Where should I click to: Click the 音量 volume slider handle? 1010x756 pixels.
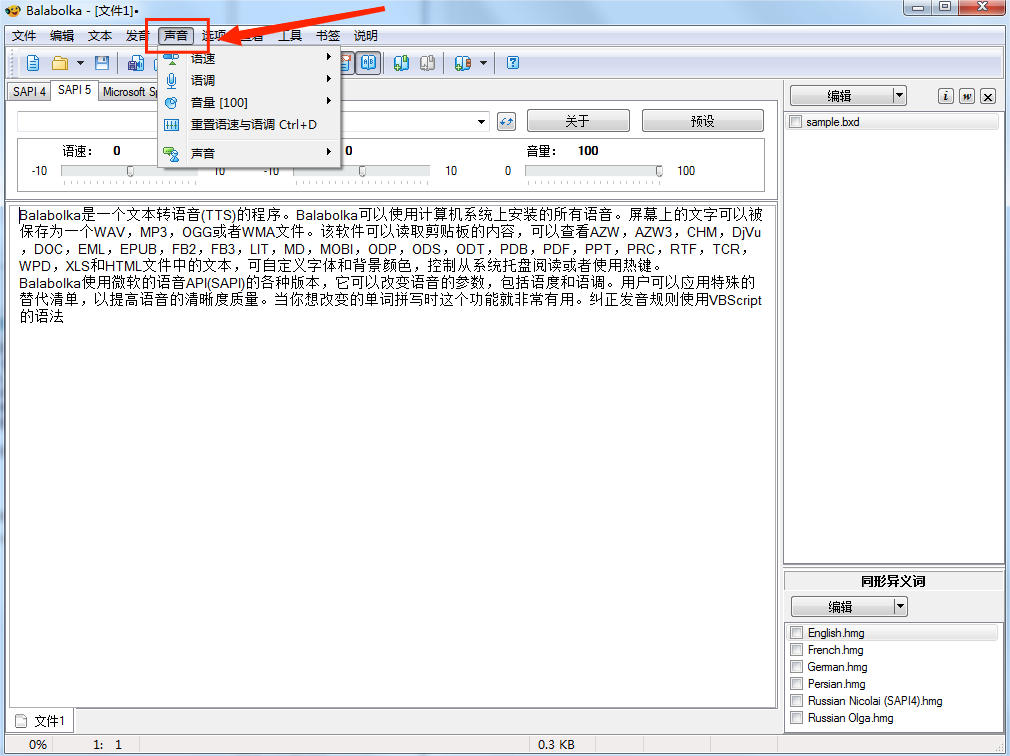[659, 171]
